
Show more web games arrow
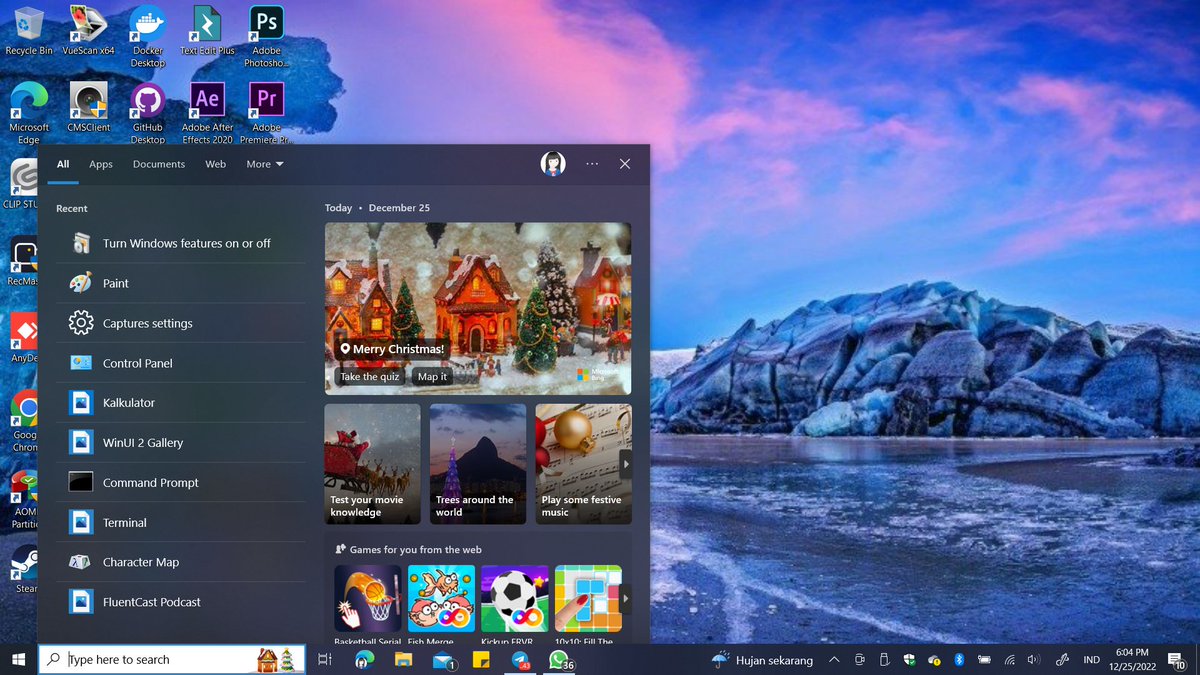626,599
